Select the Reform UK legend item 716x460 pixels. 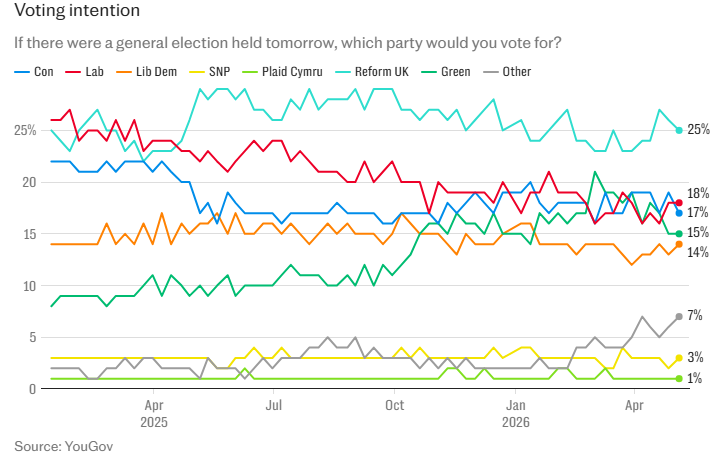pyautogui.click(x=372, y=72)
